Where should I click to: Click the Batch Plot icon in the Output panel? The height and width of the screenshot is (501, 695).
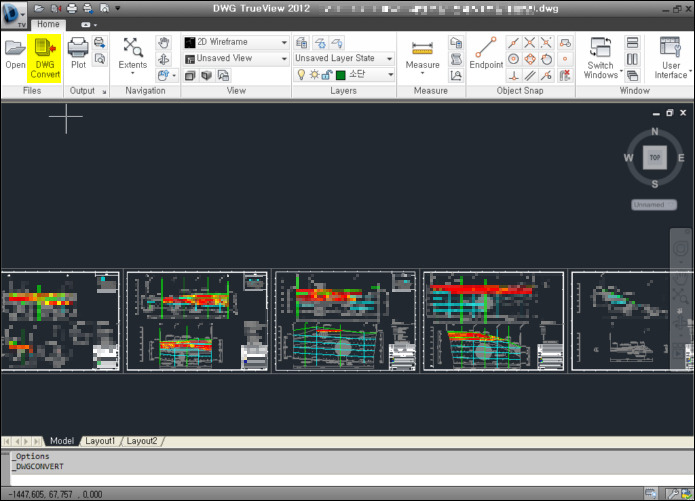100,43
